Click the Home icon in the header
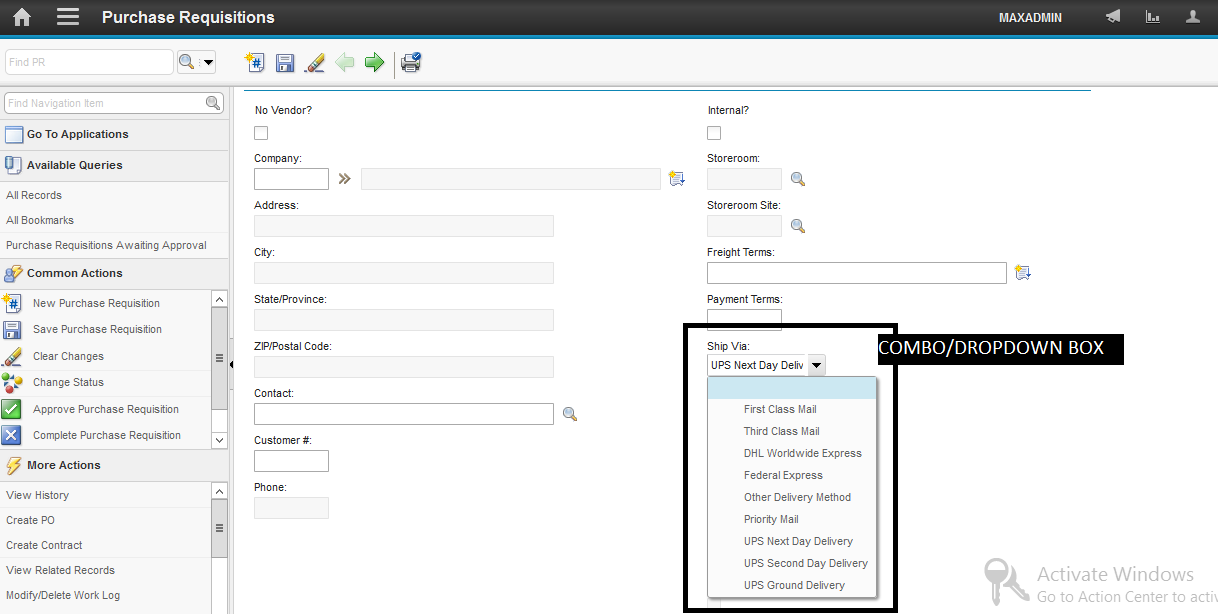The width and height of the screenshot is (1218, 614). point(21,17)
